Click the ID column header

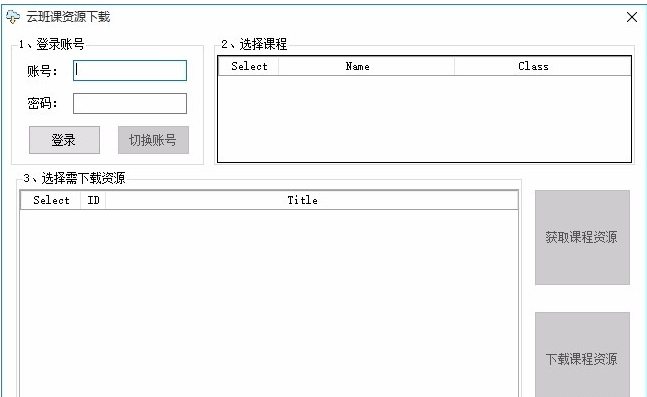pos(93,200)
